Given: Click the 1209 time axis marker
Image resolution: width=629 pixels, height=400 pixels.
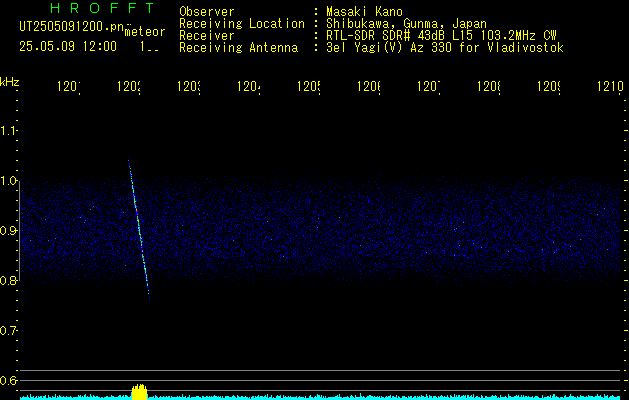Looking at the screenshot, I should pos(549,86).
